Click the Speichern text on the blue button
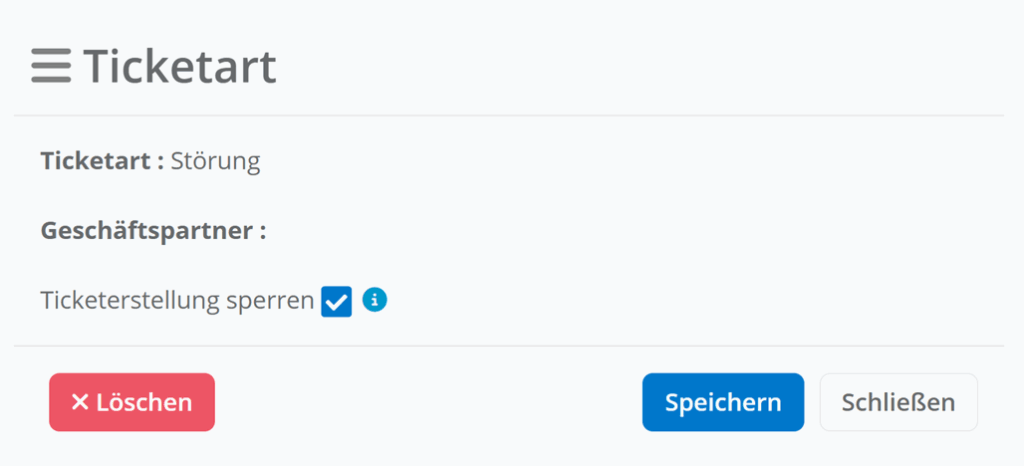Viewport: 1024px width, 466px height. coord(722,402)
